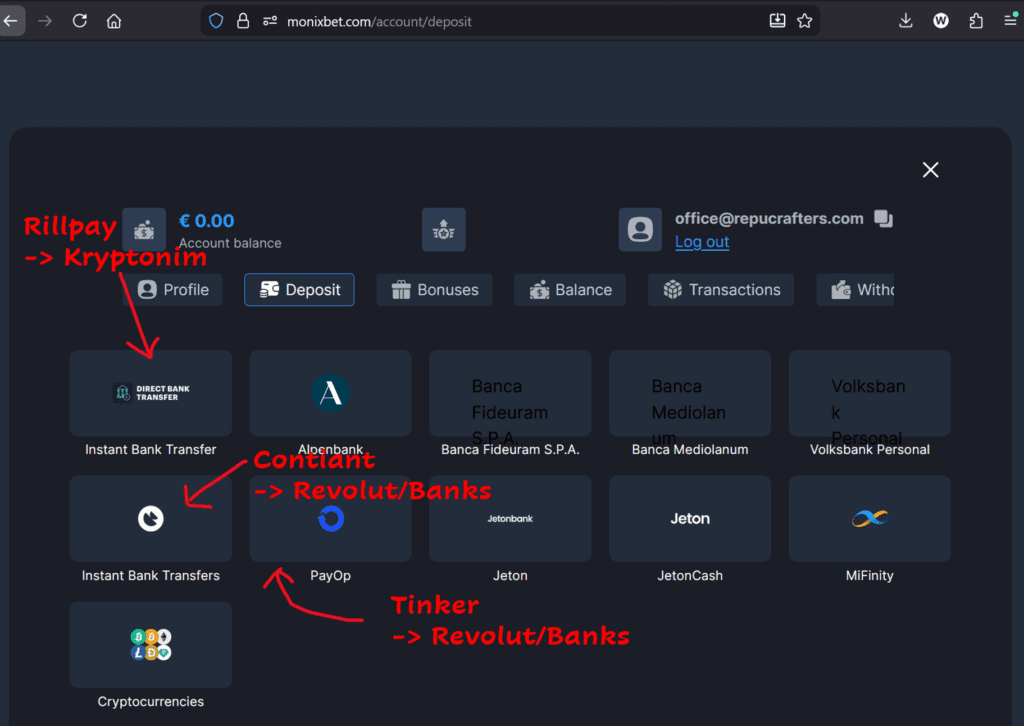The height and width of the screenshot is (726, 1024).
Task: Open Instant Bank Transfer with direct bank logo
Action: pos(150,393)
